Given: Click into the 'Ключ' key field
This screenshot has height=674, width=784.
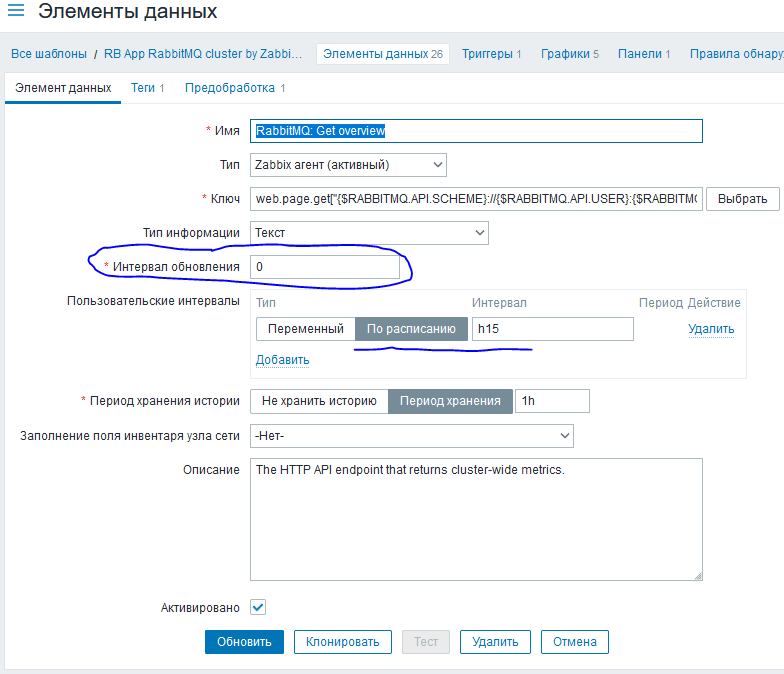Looking at the screenshot, I should (476, 199).
